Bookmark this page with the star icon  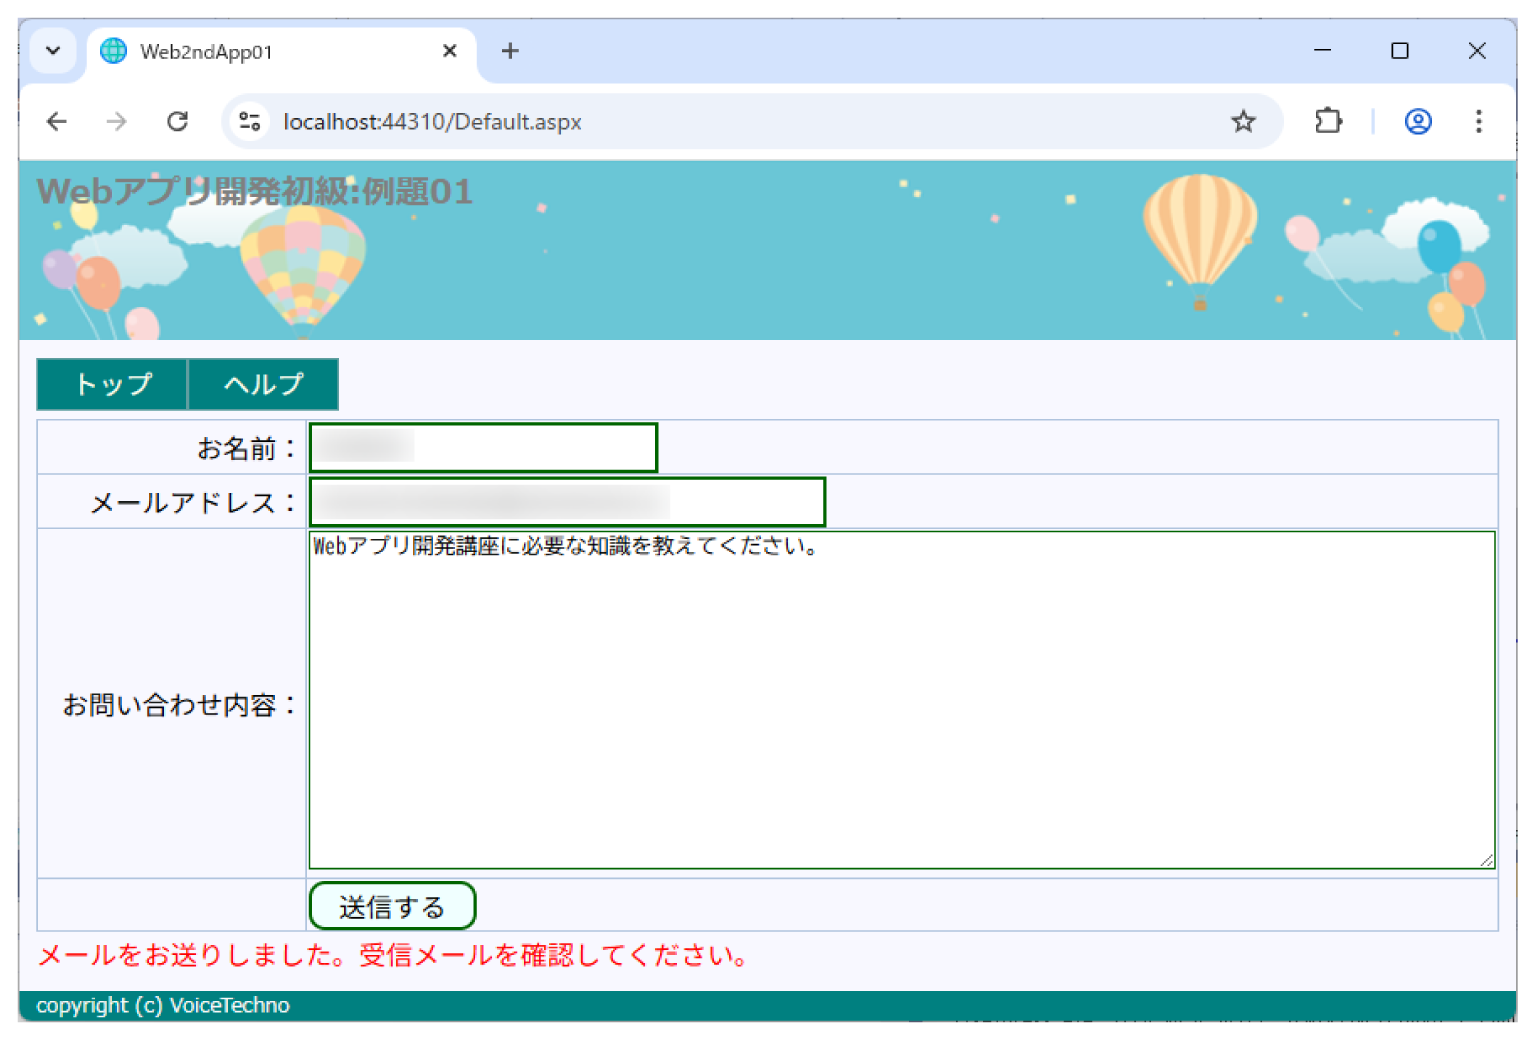point(1243,121)
